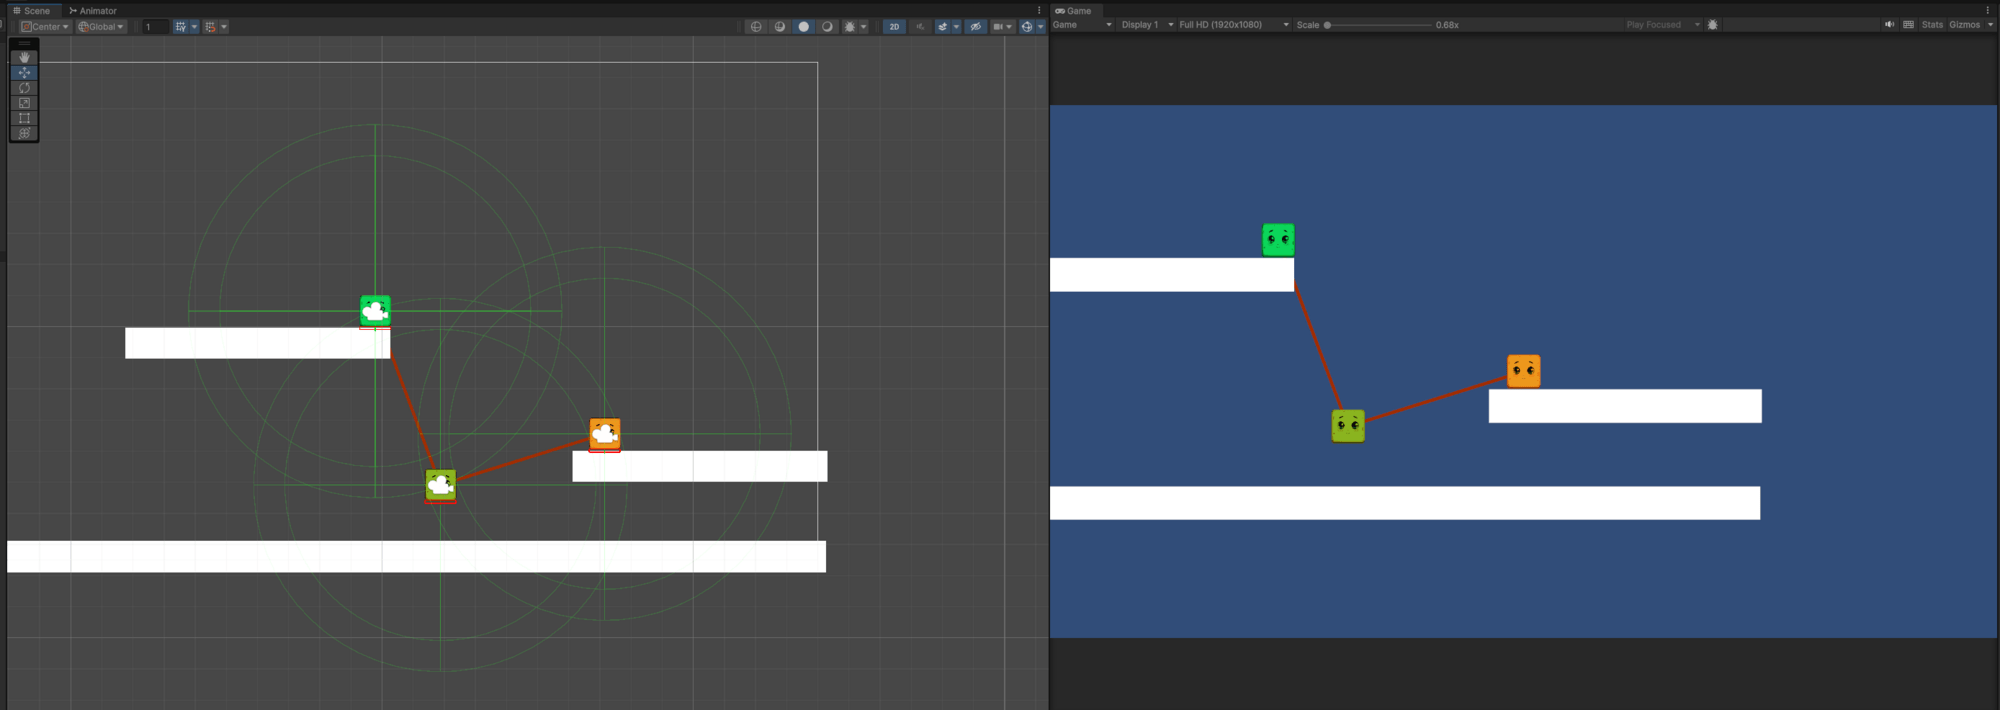Mute audio in Game view
The image size is (2000, 710).
click(1889, 25)
